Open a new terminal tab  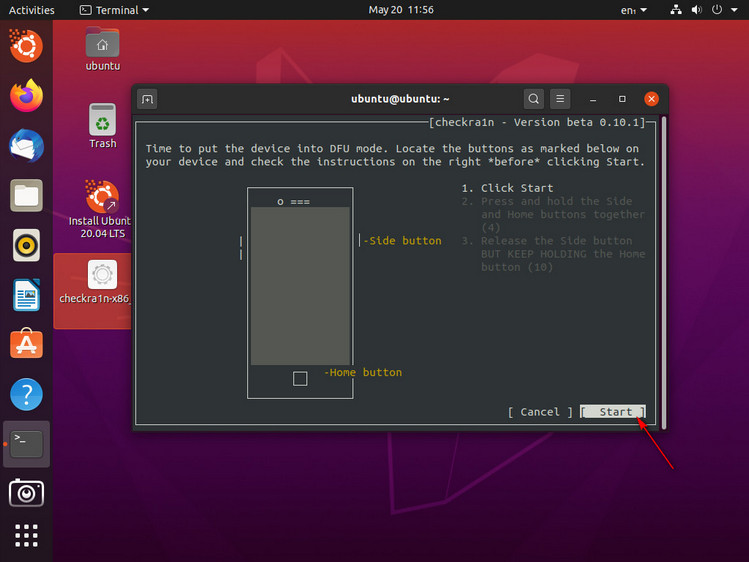(148, 99)
